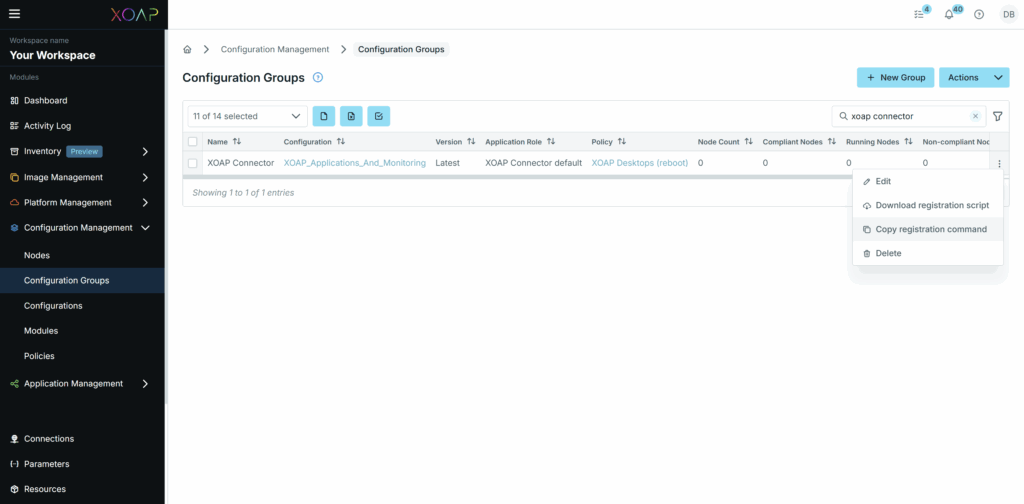The width and height of the screenshot is (1024, 504).
Task: Expand the Application Management sidebar section
Action: click(146, 384)
